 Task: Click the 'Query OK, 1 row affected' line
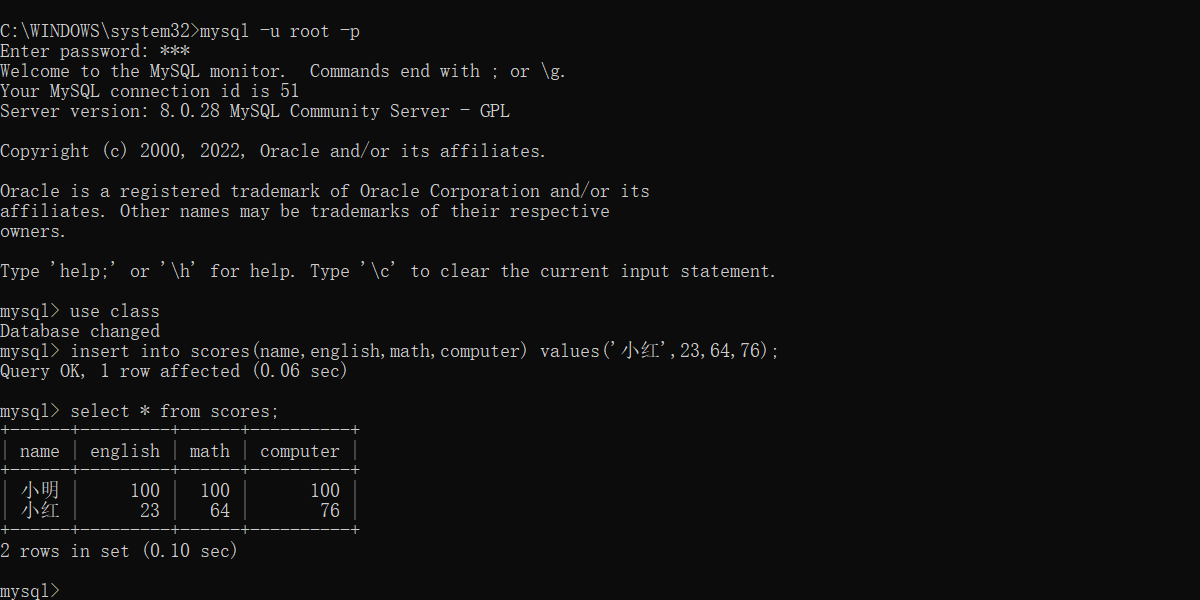[x=174, y=371]
